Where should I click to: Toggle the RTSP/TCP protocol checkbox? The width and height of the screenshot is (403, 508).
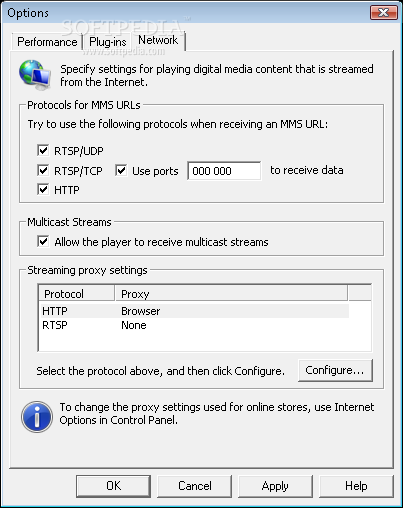43,170
